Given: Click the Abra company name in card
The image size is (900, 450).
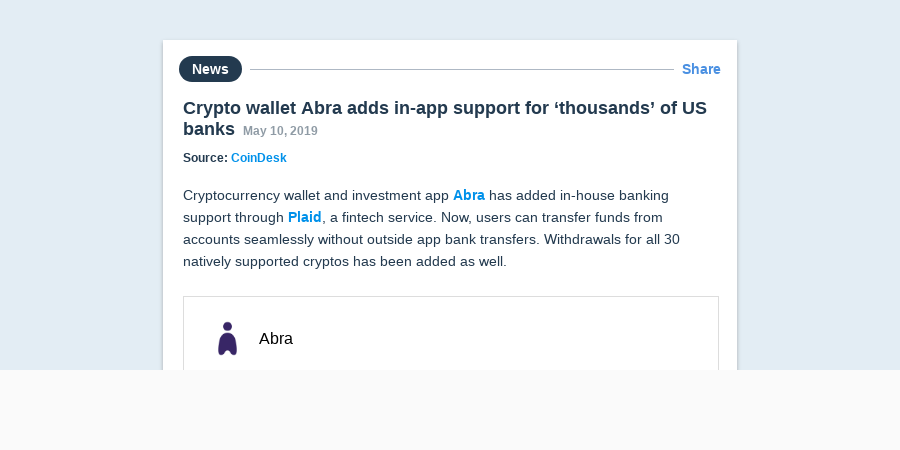Looking at the screenshot, I should point(276,339).
